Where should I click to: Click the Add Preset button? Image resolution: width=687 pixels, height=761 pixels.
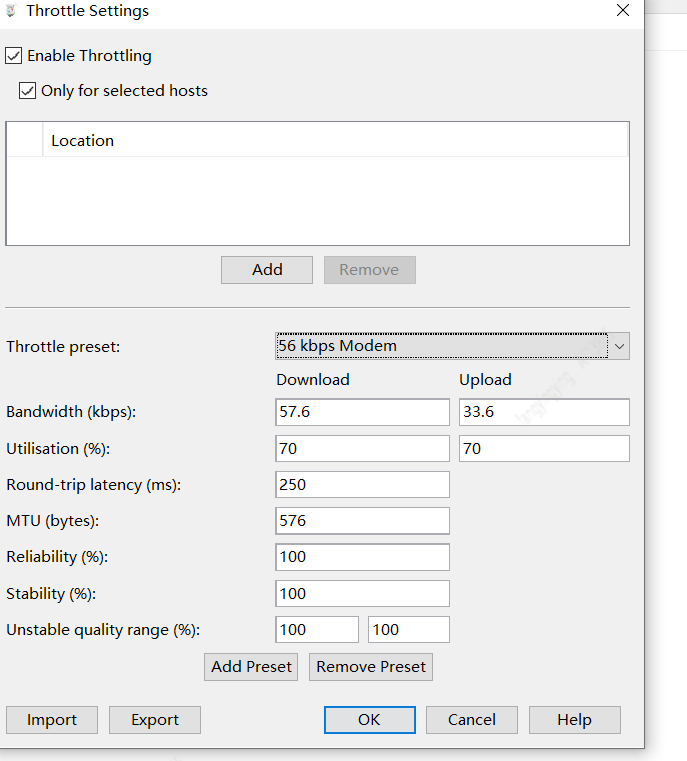(251, 667)
